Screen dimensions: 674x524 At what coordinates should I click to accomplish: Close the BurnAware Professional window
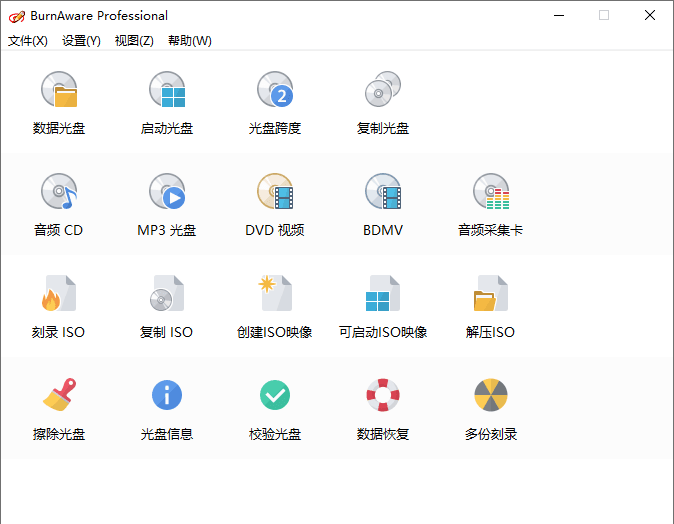pyautogui.click(x=650, y=15)
